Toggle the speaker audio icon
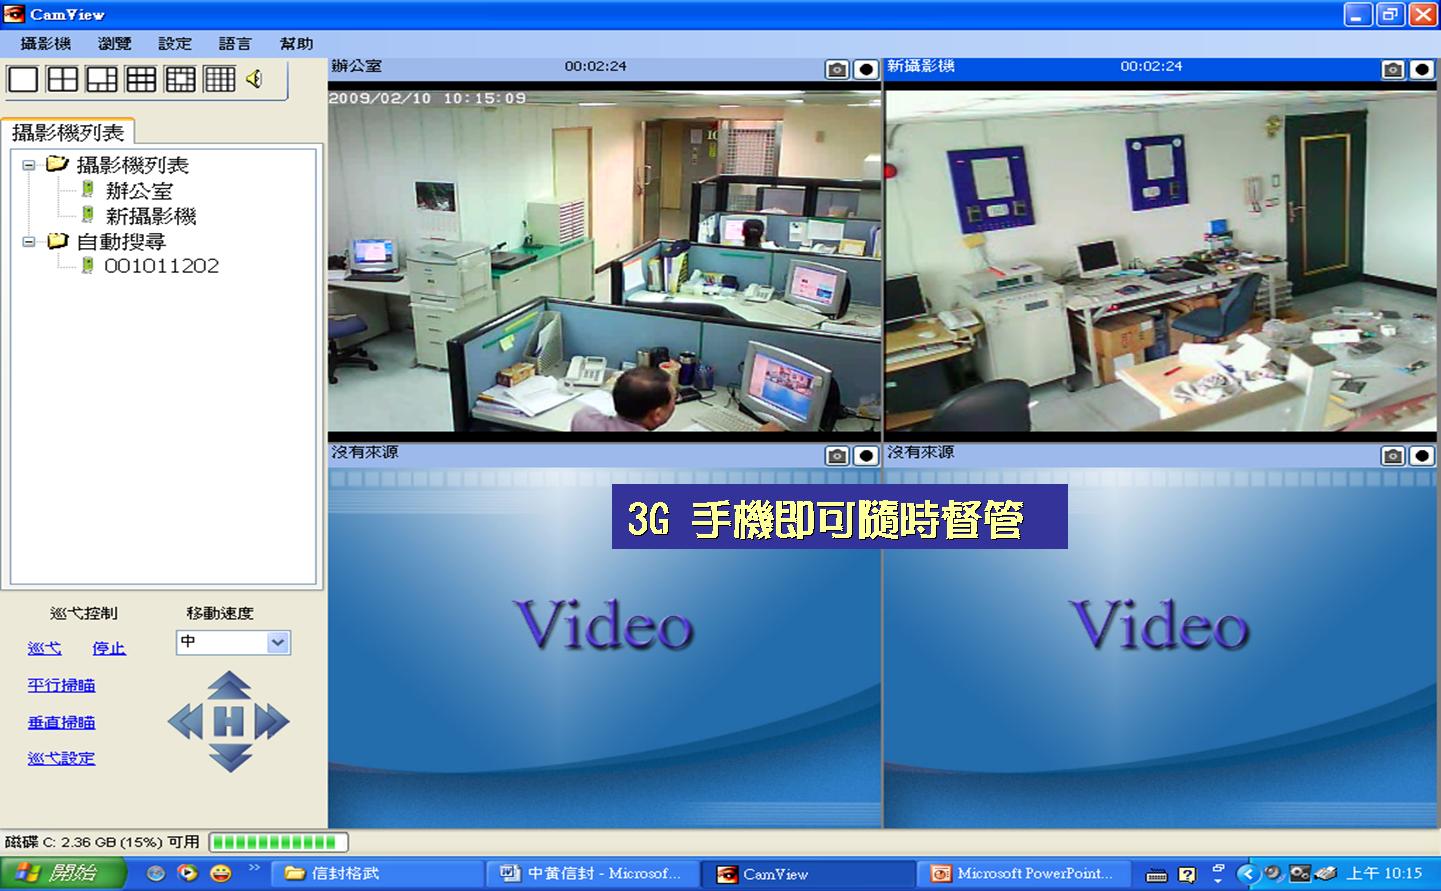The width and height of the screenshot is (1441, 891). [255, 79]
